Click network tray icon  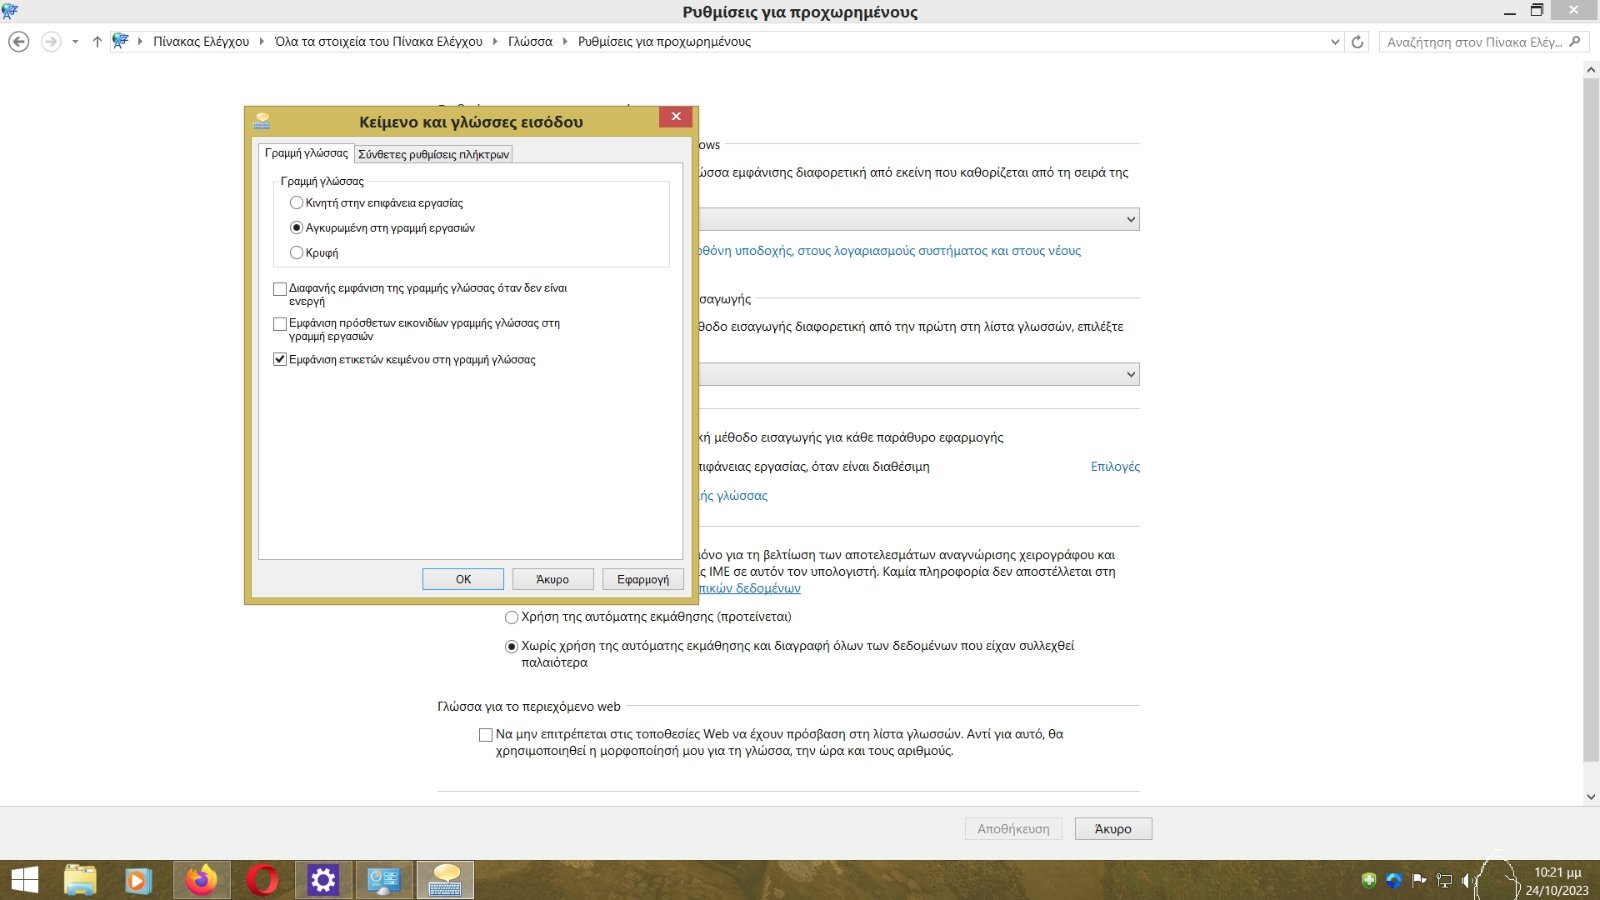tap(1444, 880)
